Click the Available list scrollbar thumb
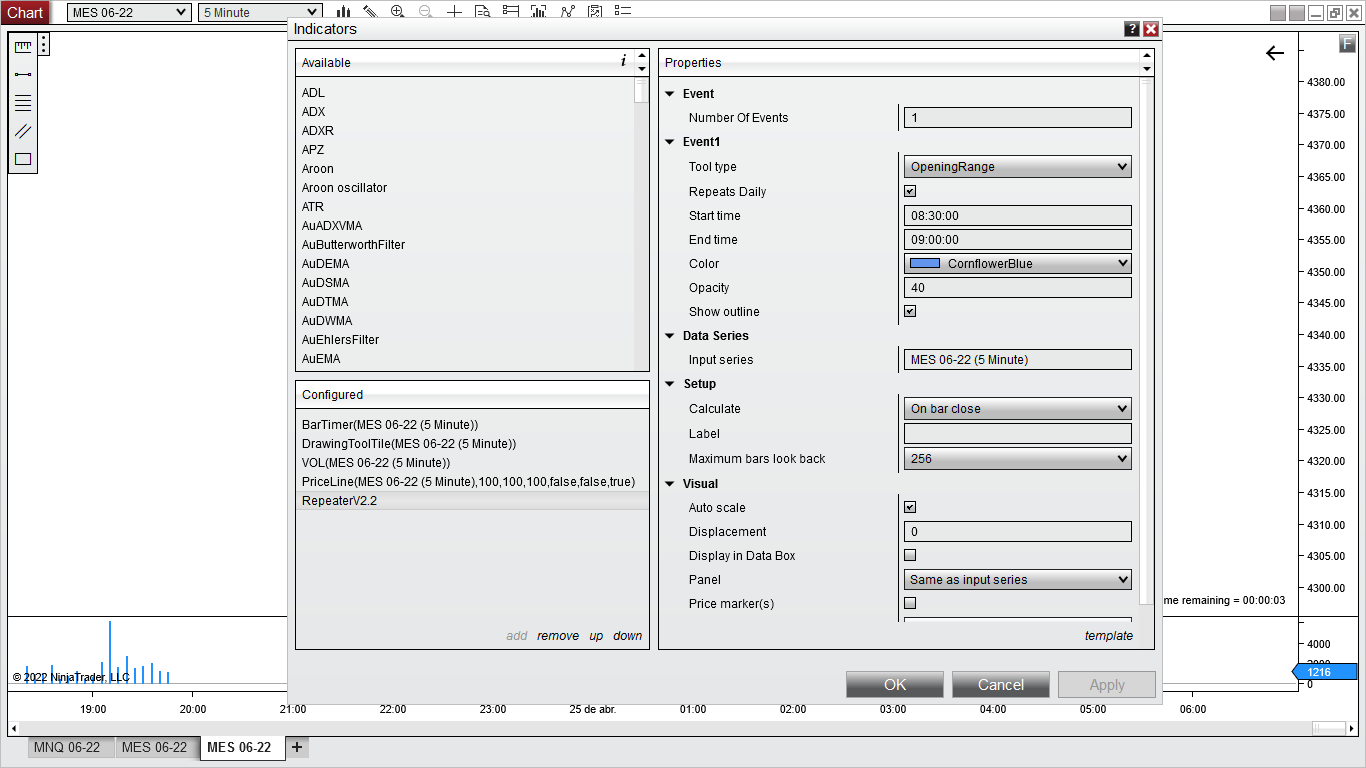Image resolution: width=1366 pixels, height=768 pixels. (x=641, y=92)
